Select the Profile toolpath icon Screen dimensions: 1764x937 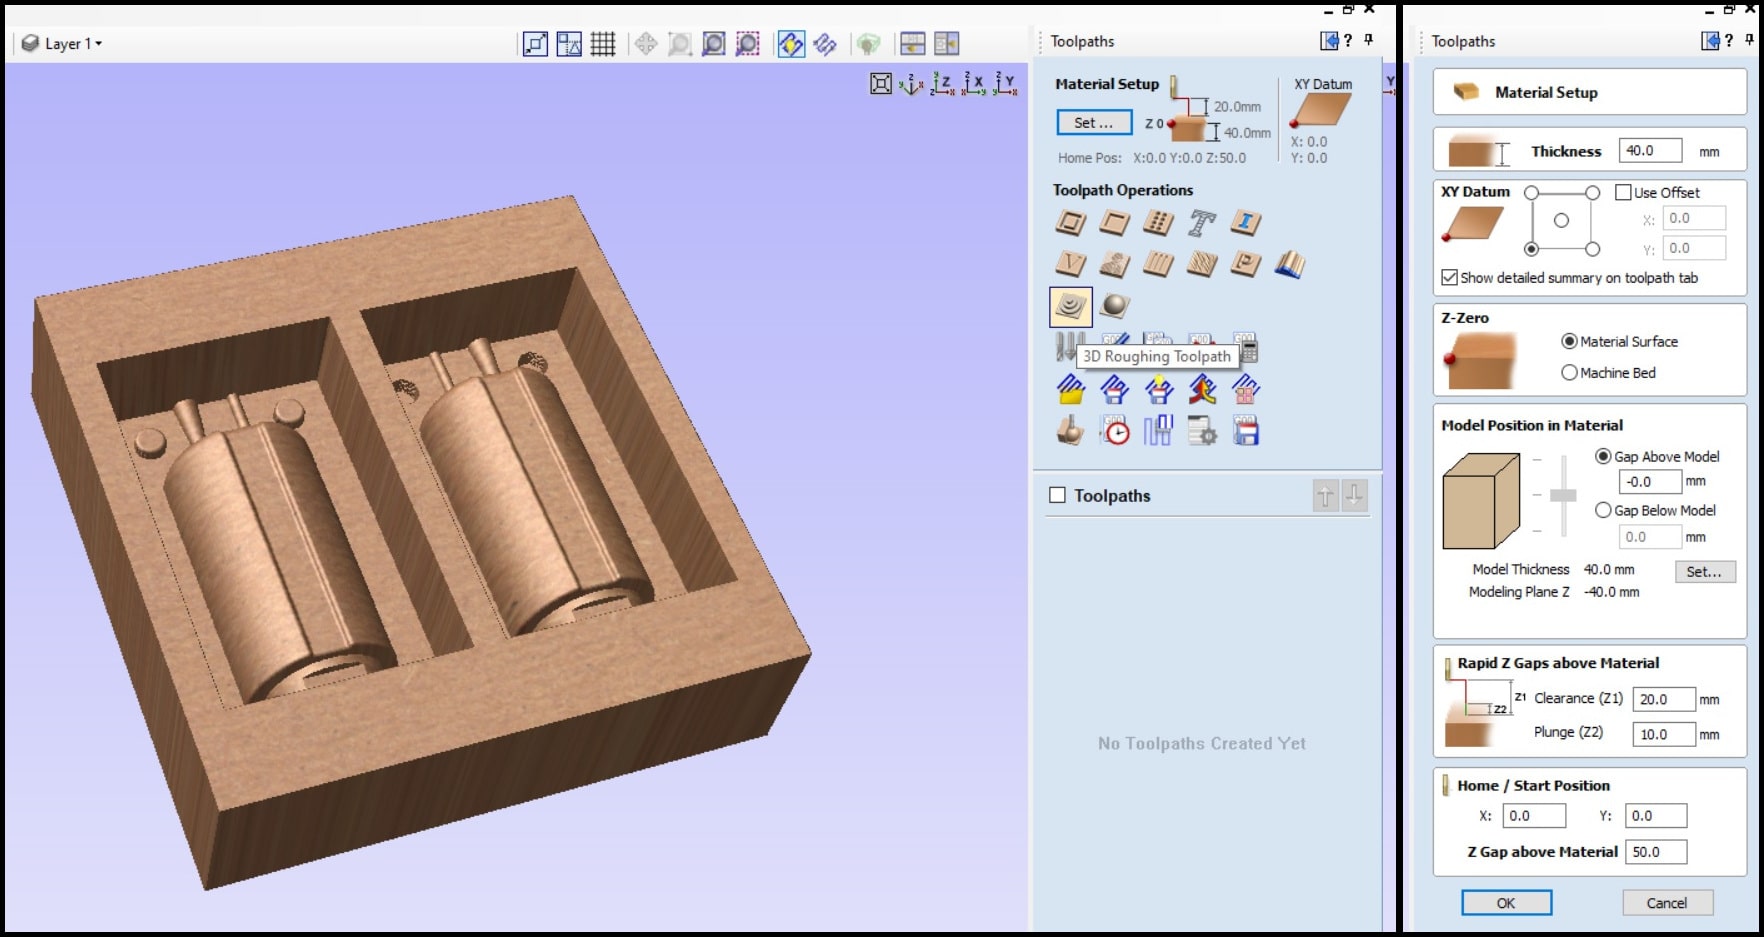point(1071,223)
